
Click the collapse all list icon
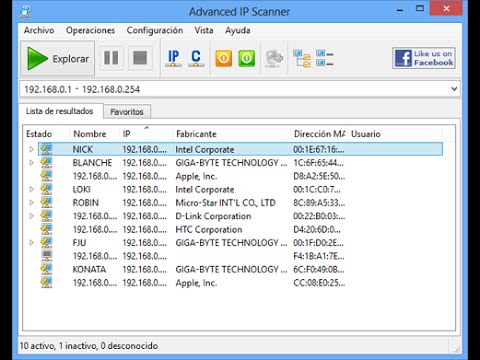[x=325, y=58]
